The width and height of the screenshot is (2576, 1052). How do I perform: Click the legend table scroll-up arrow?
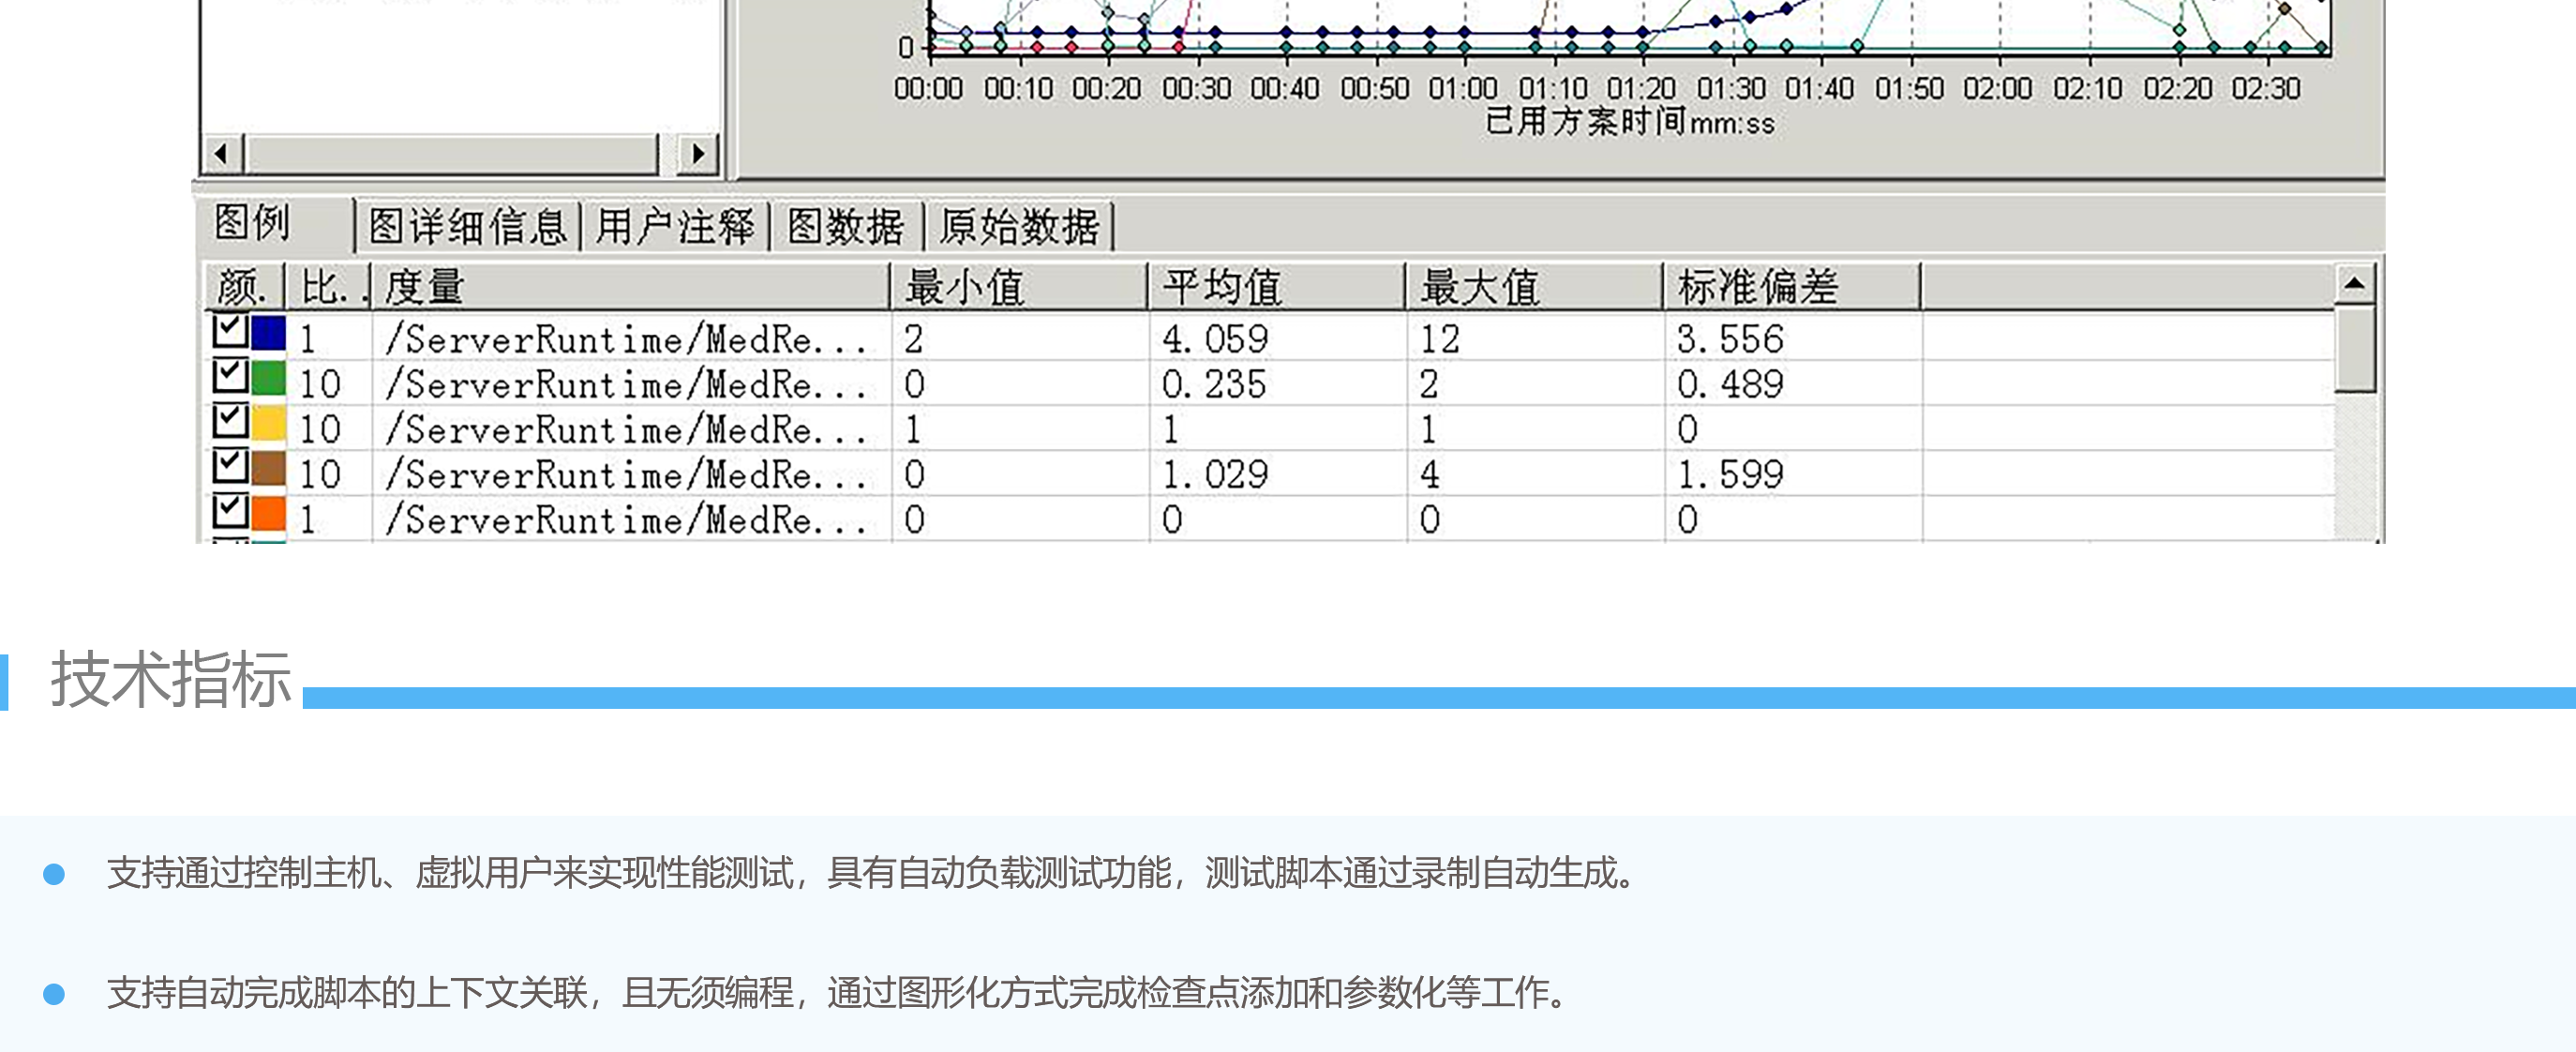[x=2354, y=284]
